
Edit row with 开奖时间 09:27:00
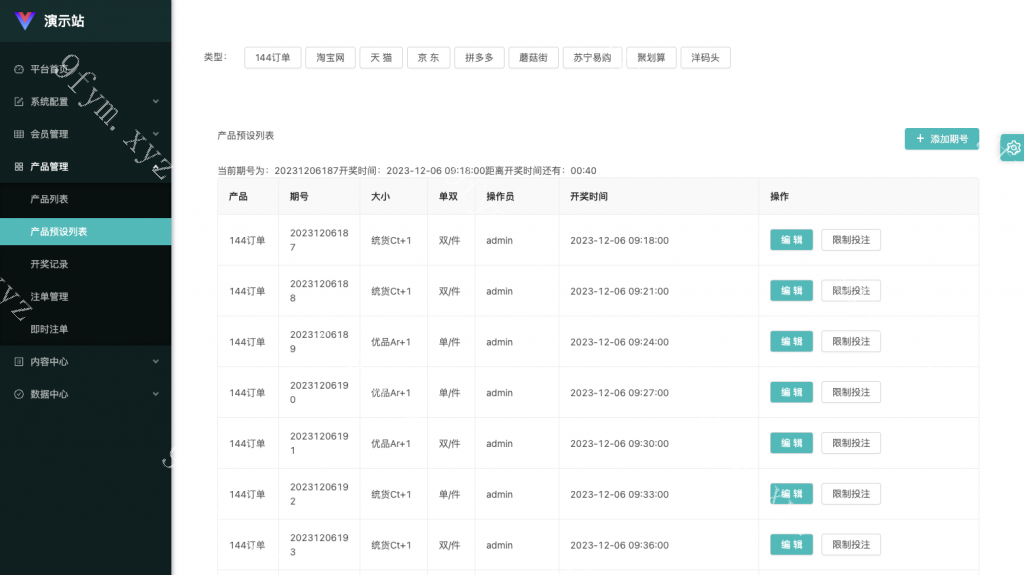pos(792,392)
